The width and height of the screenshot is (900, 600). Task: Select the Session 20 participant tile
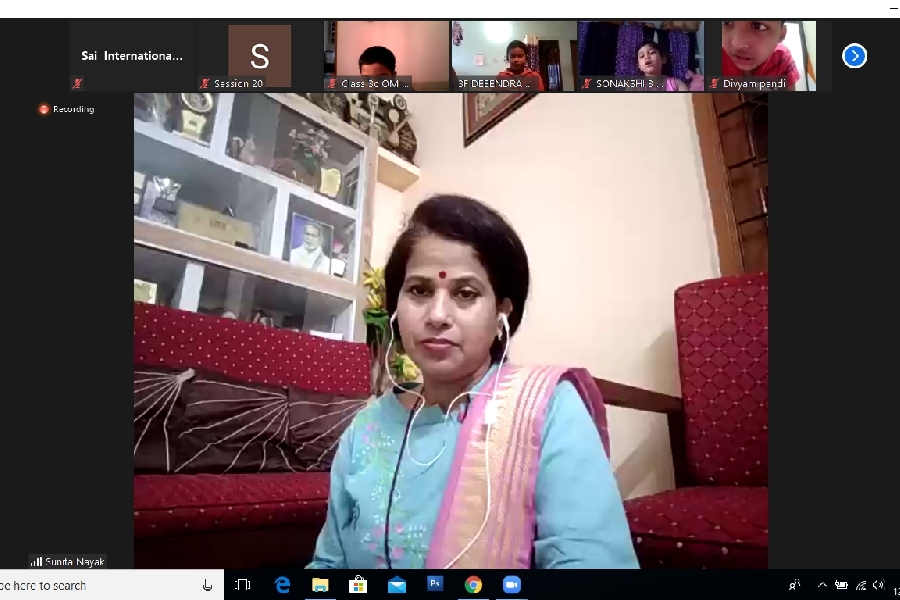tap(259, 56)
